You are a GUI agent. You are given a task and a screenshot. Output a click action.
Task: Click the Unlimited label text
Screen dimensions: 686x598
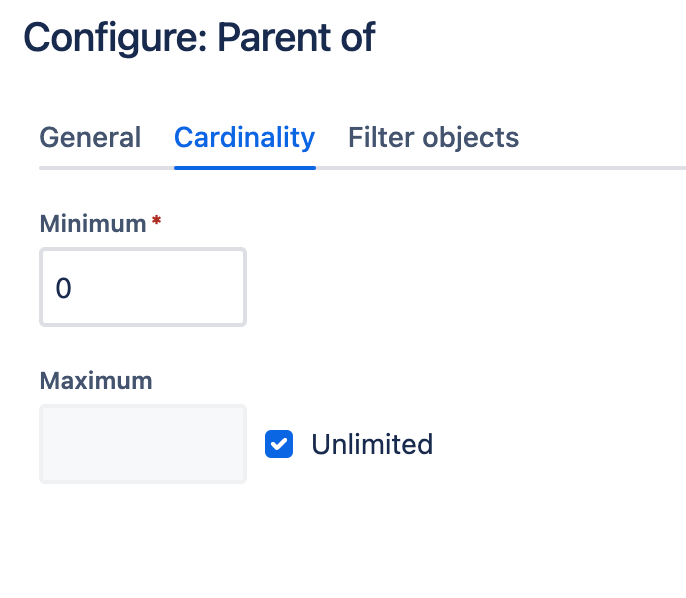click(372, 444)
